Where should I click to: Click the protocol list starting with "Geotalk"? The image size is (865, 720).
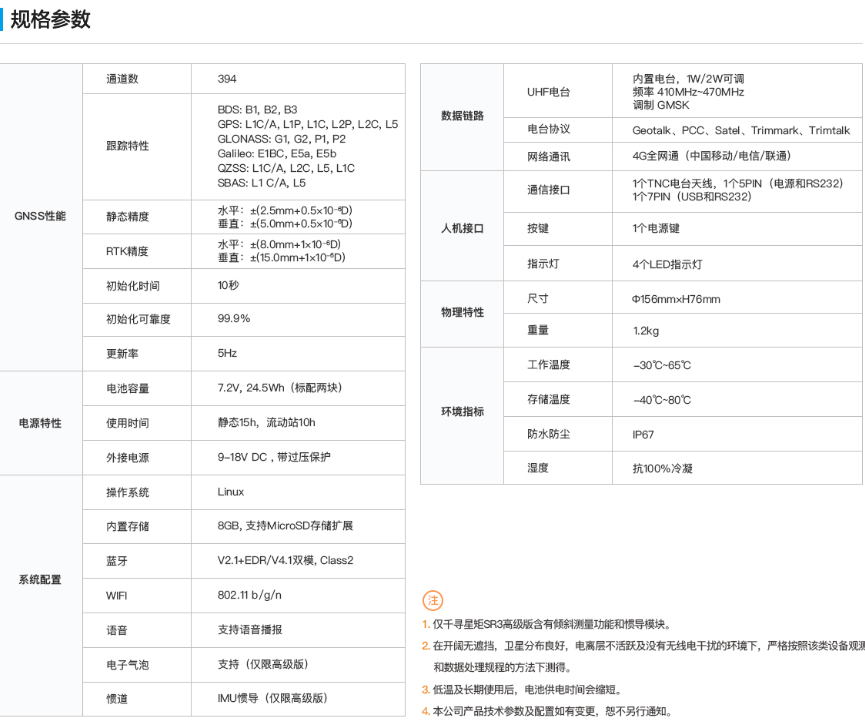click(x=741, y=130)
